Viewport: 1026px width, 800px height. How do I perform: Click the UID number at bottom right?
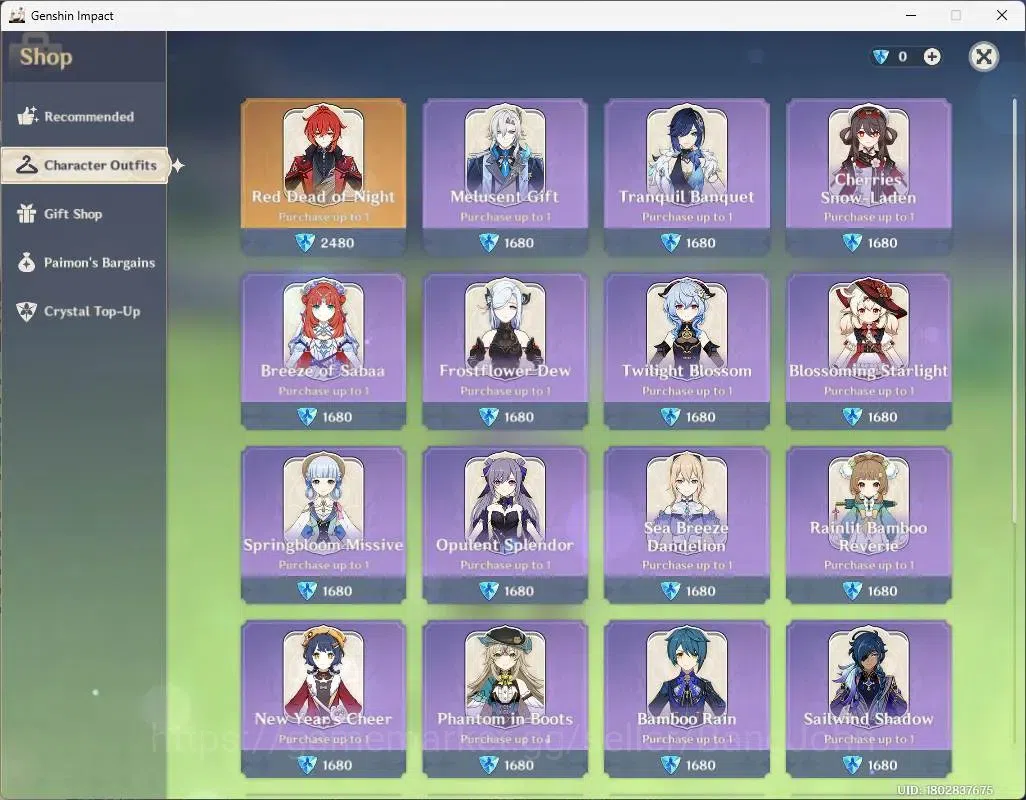coord(945,790)
